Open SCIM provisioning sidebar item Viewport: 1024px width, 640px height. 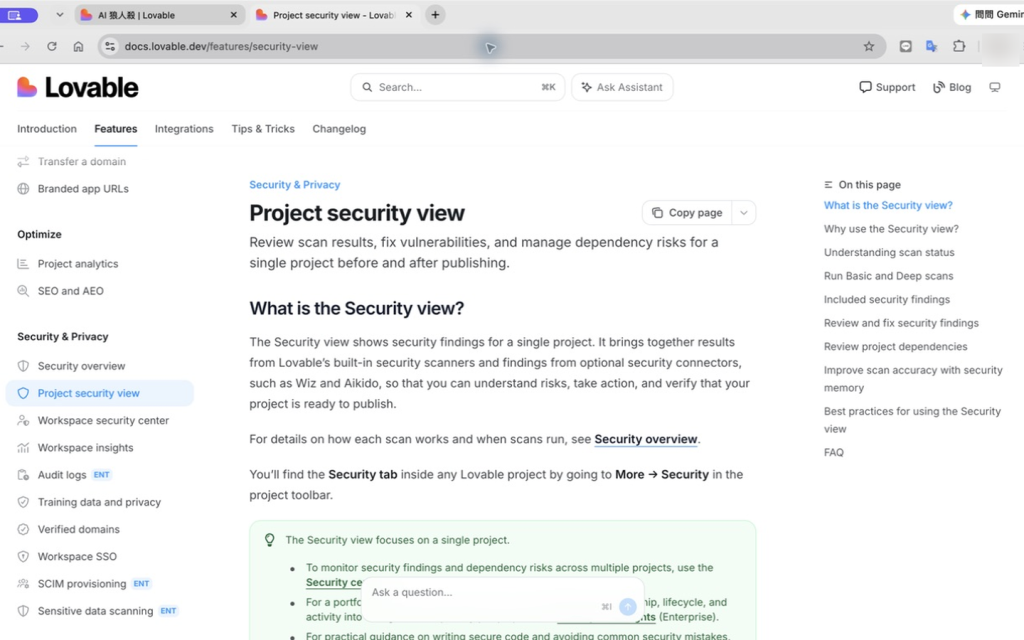click(100, 584)
